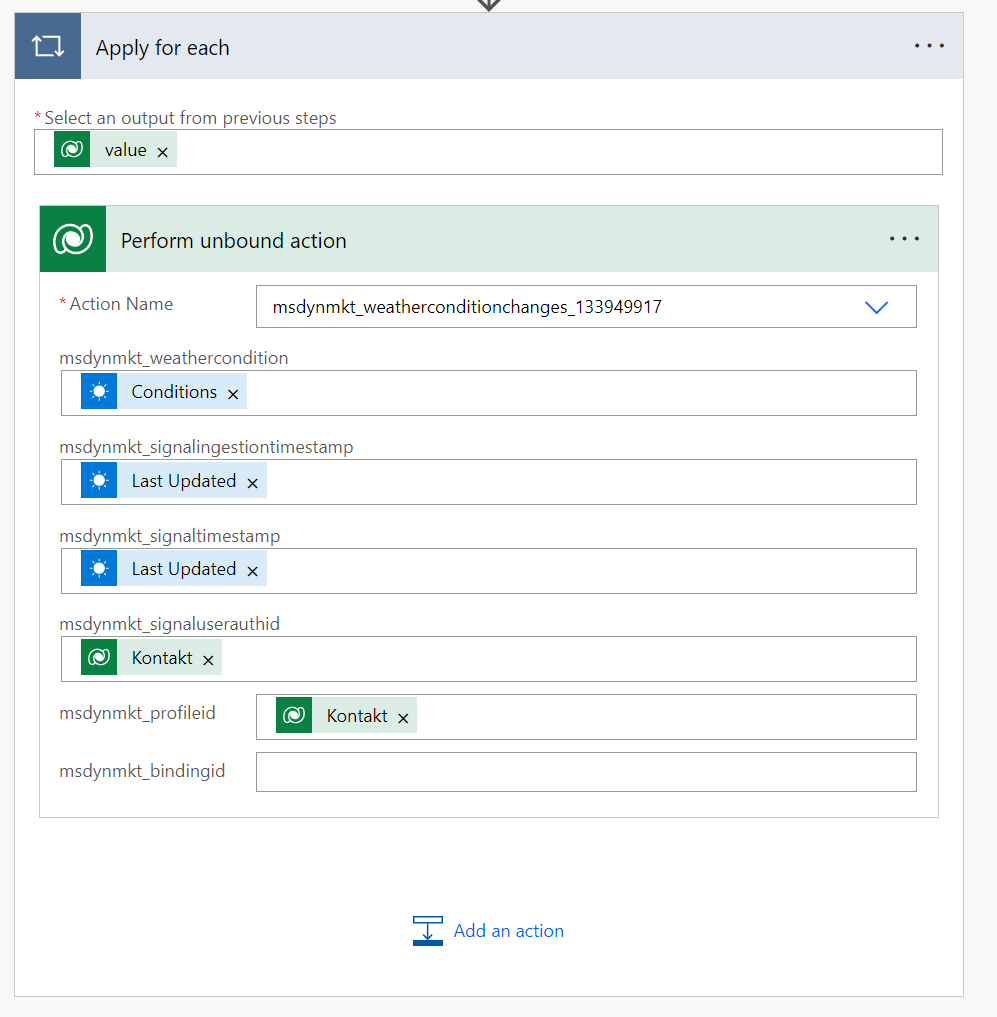Remove Last Updated token from signalingestiontimestamp
Image resolution: width=997 pixels, height=1017 pixels.
(252, 483)
